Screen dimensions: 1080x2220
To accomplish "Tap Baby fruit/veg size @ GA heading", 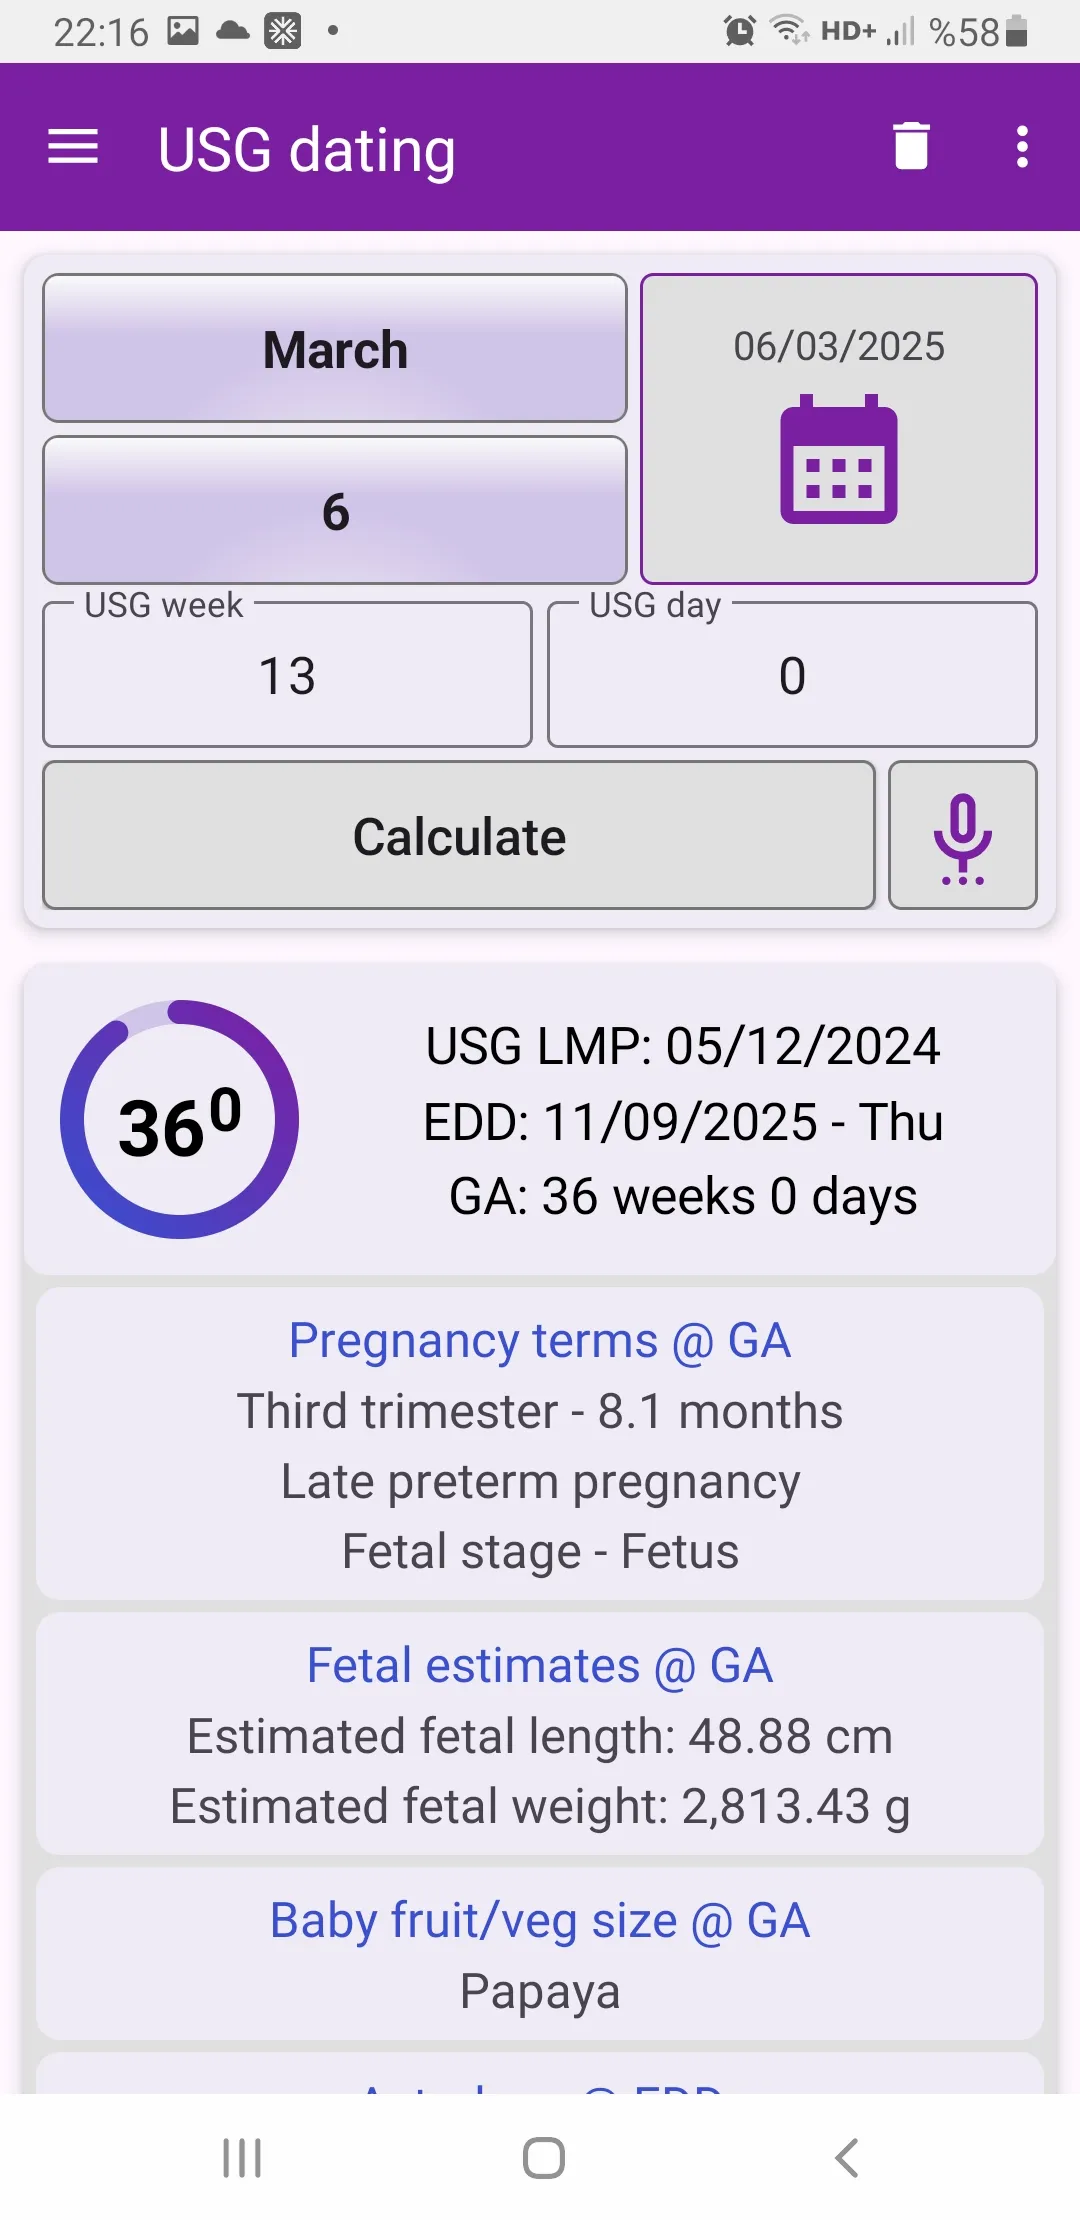I will tap(540, 1921).
